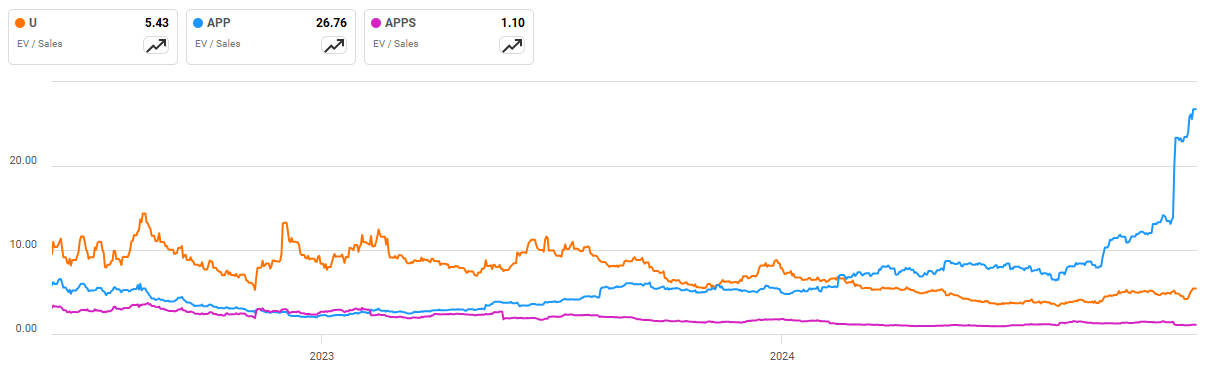Click the 10.00 y-axis label
This screenshot has width=1208, height=368.
point(24,244)
